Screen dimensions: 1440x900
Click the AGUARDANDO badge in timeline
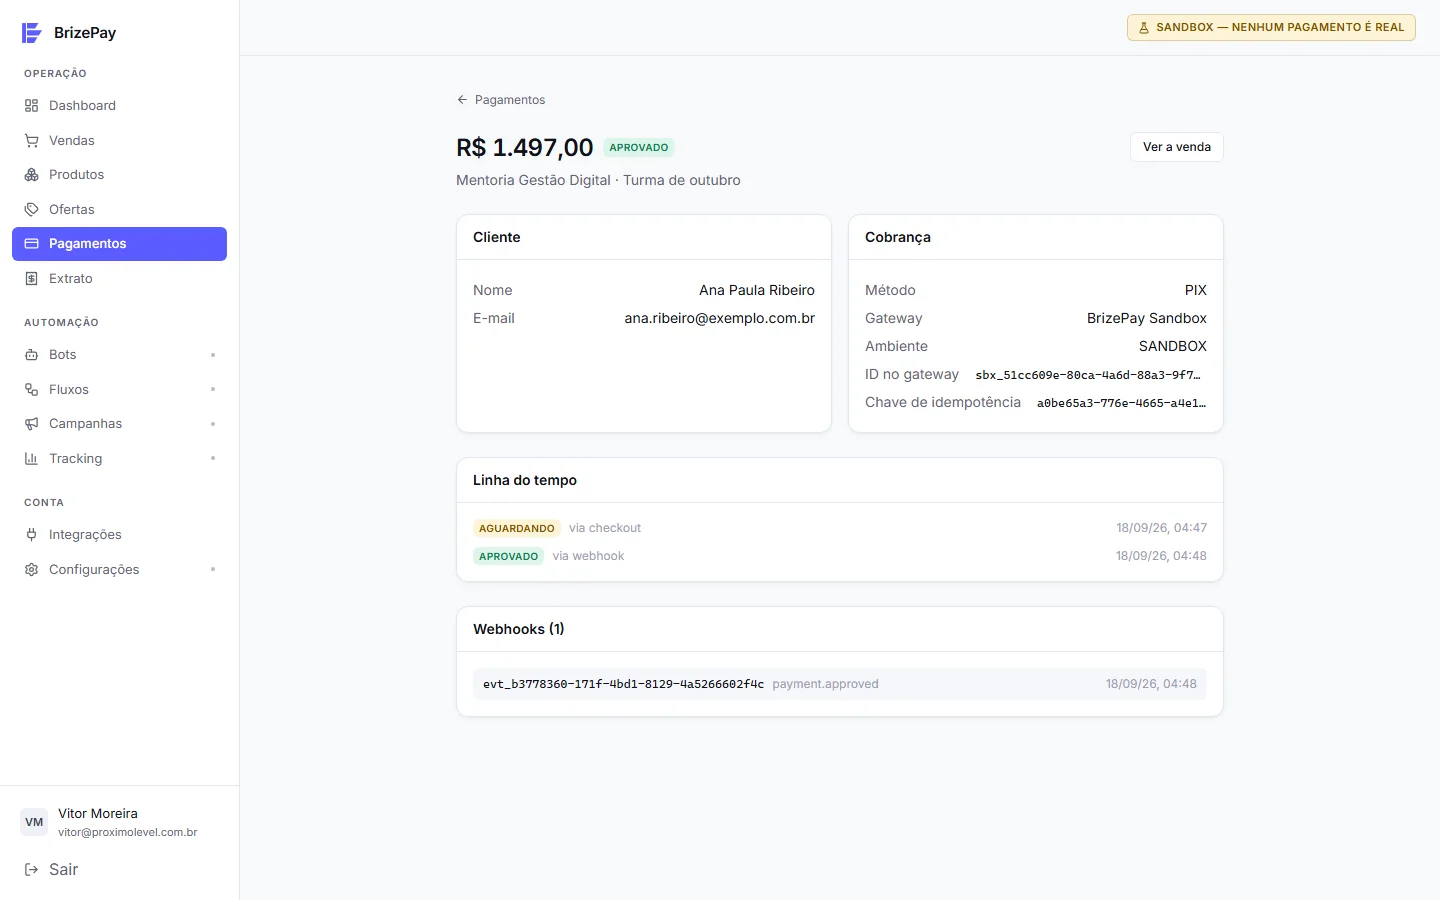pyautogui.click(x=517, y=528)
